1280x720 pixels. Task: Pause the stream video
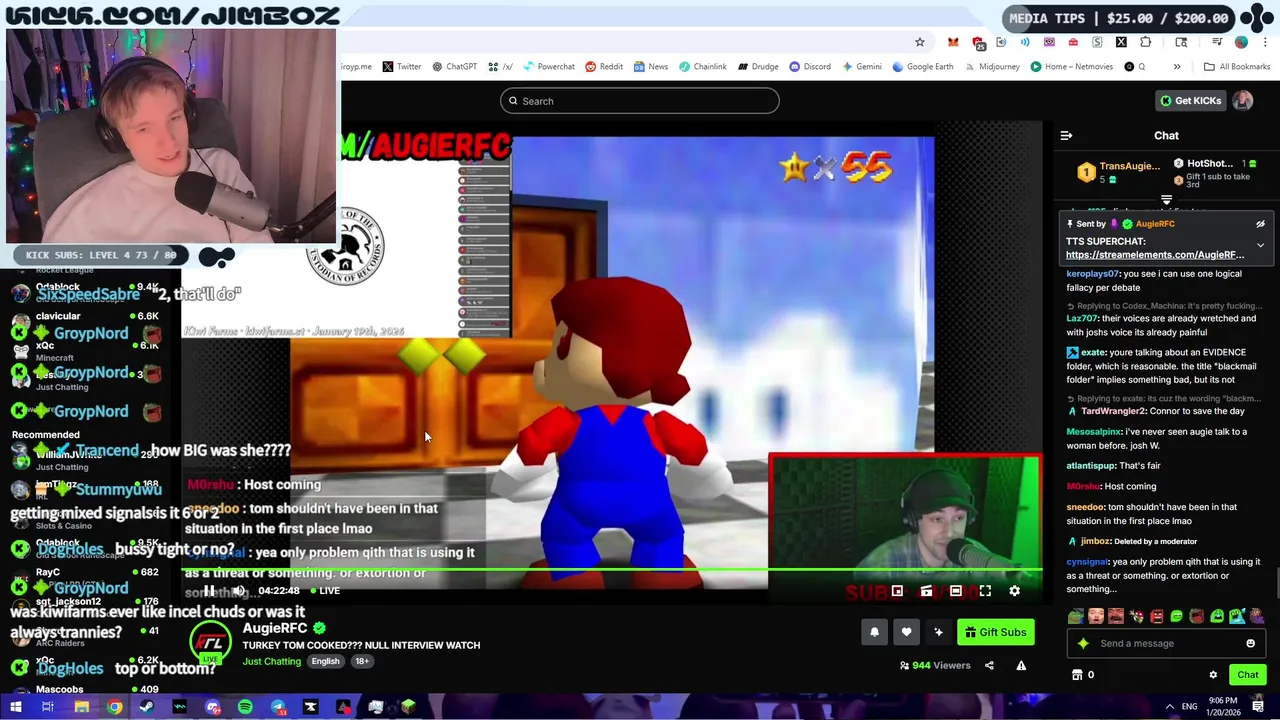click(209, 591)
